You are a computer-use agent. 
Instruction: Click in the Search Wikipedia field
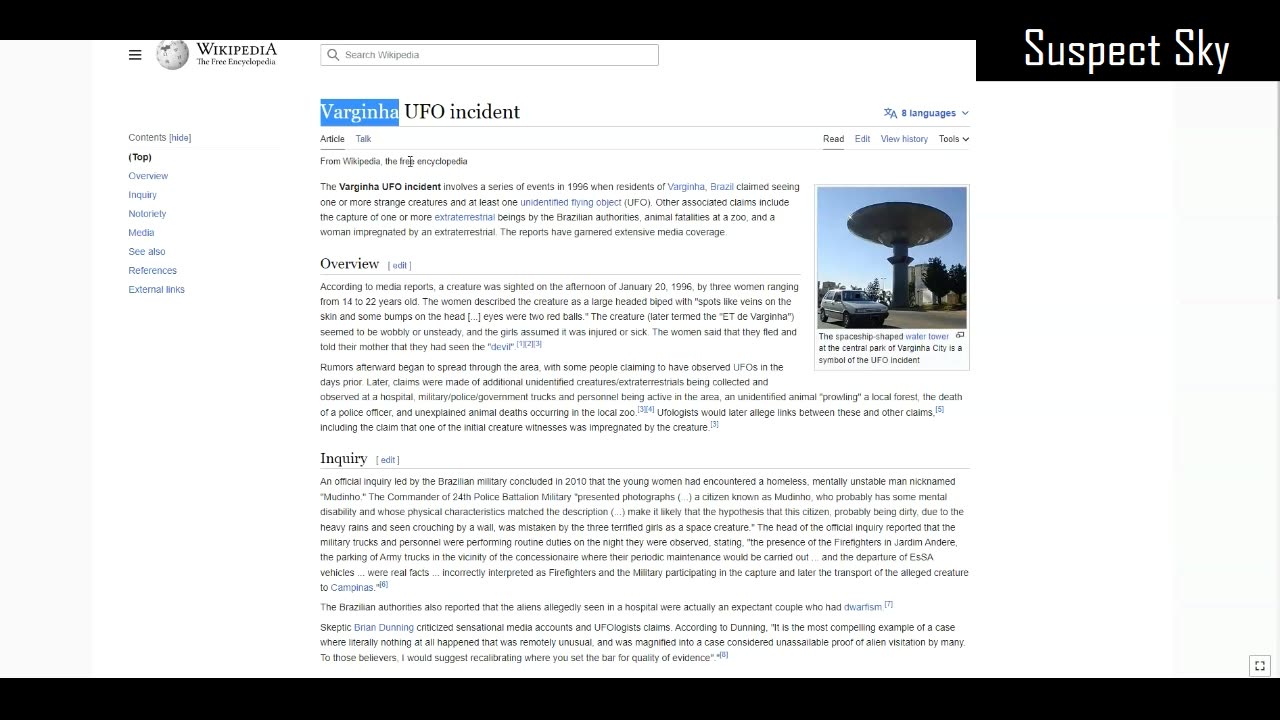tap(489, 55)
